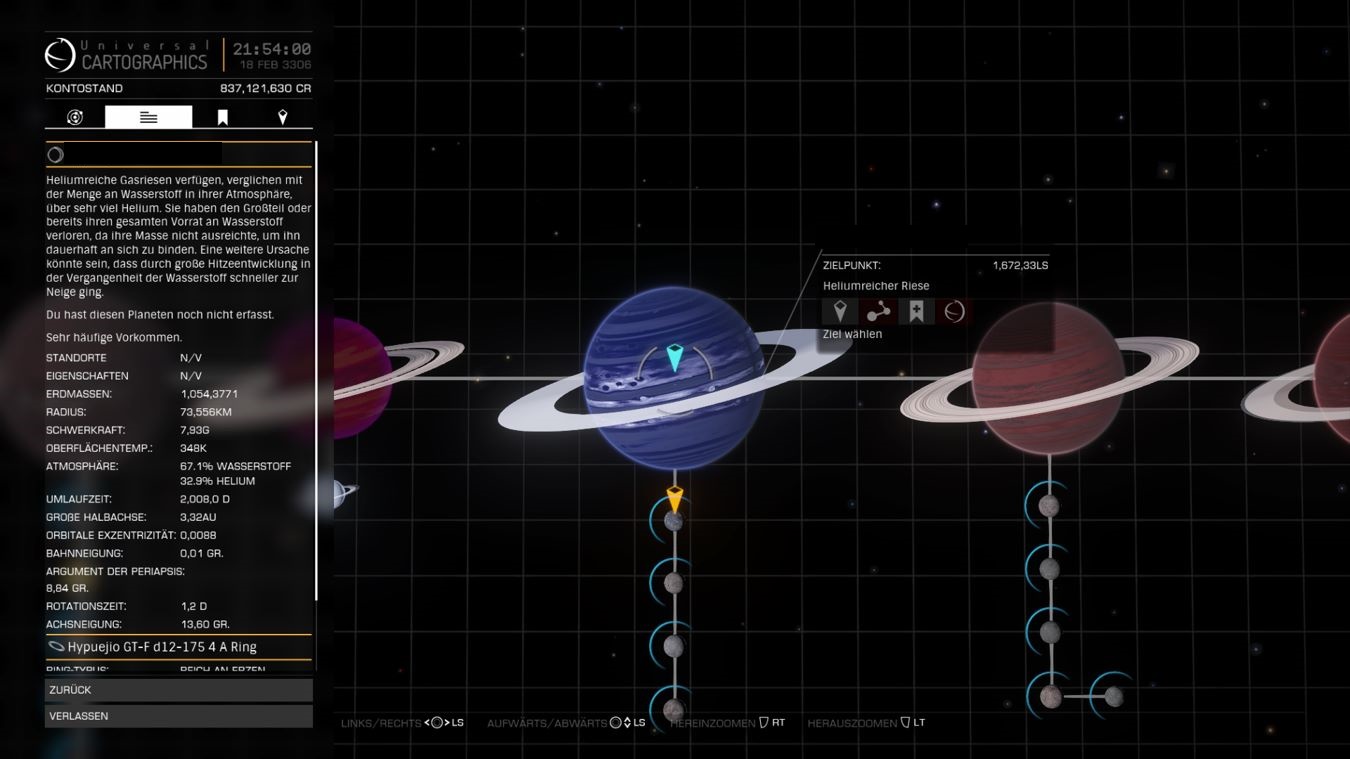Select the second moon beneath the red giant

1049,570
